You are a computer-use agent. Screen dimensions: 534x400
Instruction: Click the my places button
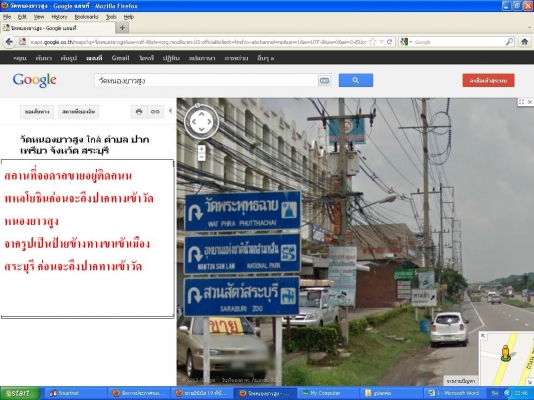point(78,112)
